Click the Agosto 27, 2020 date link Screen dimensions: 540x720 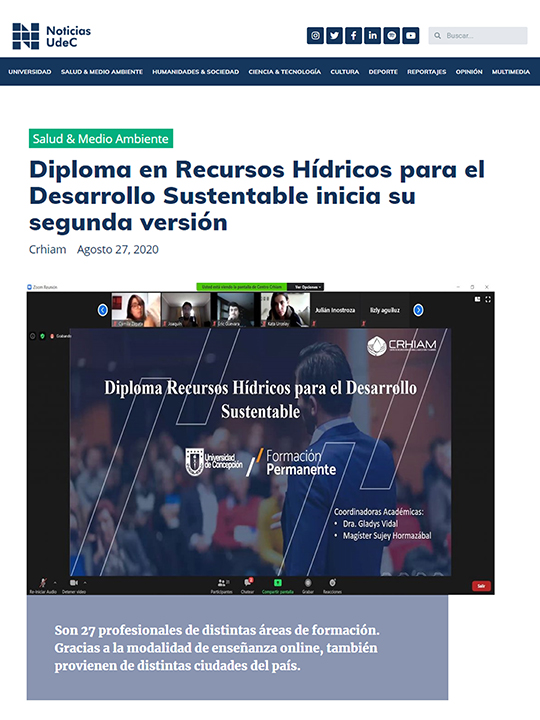click(118, 249)
